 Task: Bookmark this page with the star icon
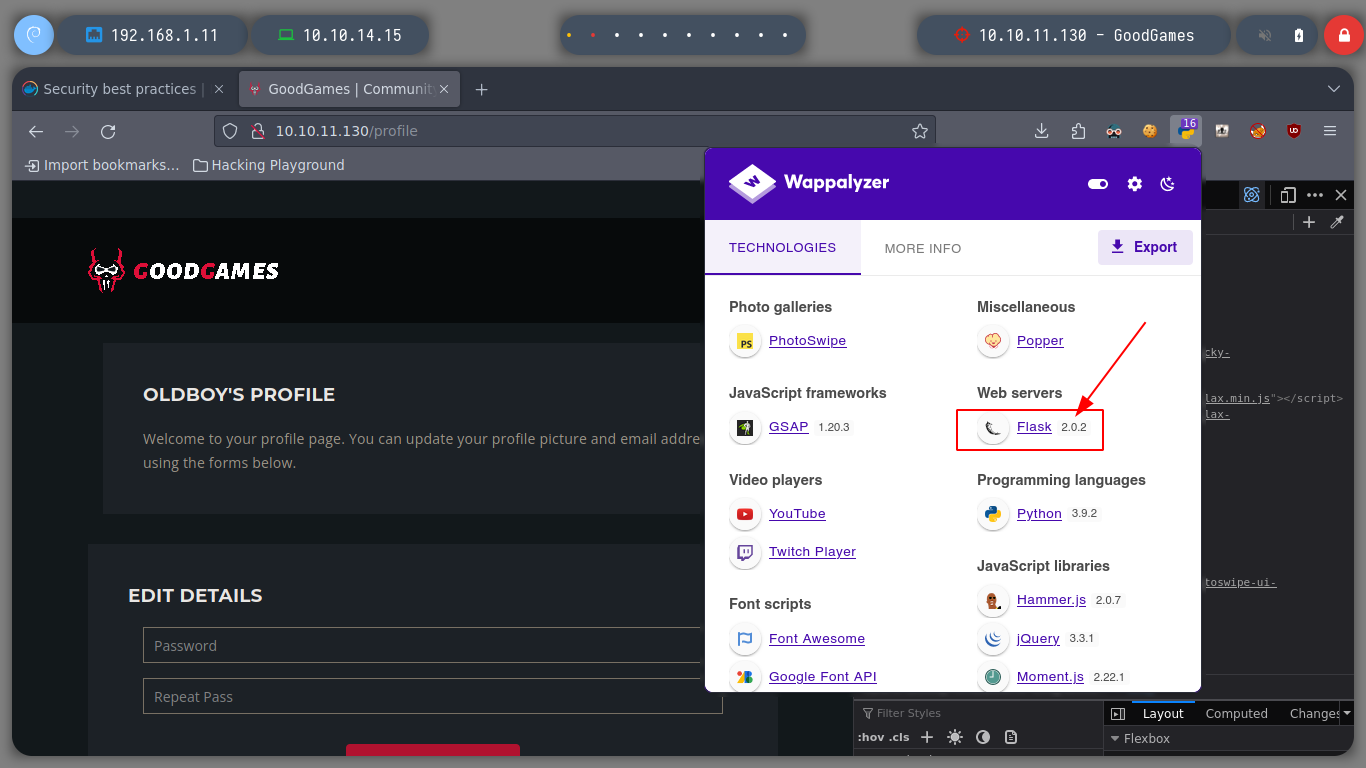920,131
